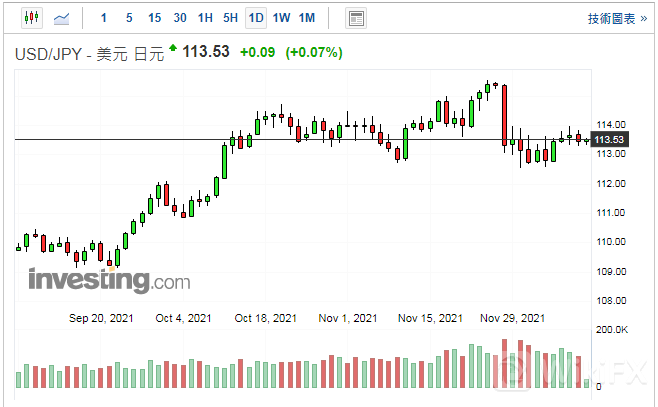Click the green up arrow beside the price
658x407 pixels.
coord(174,49)
